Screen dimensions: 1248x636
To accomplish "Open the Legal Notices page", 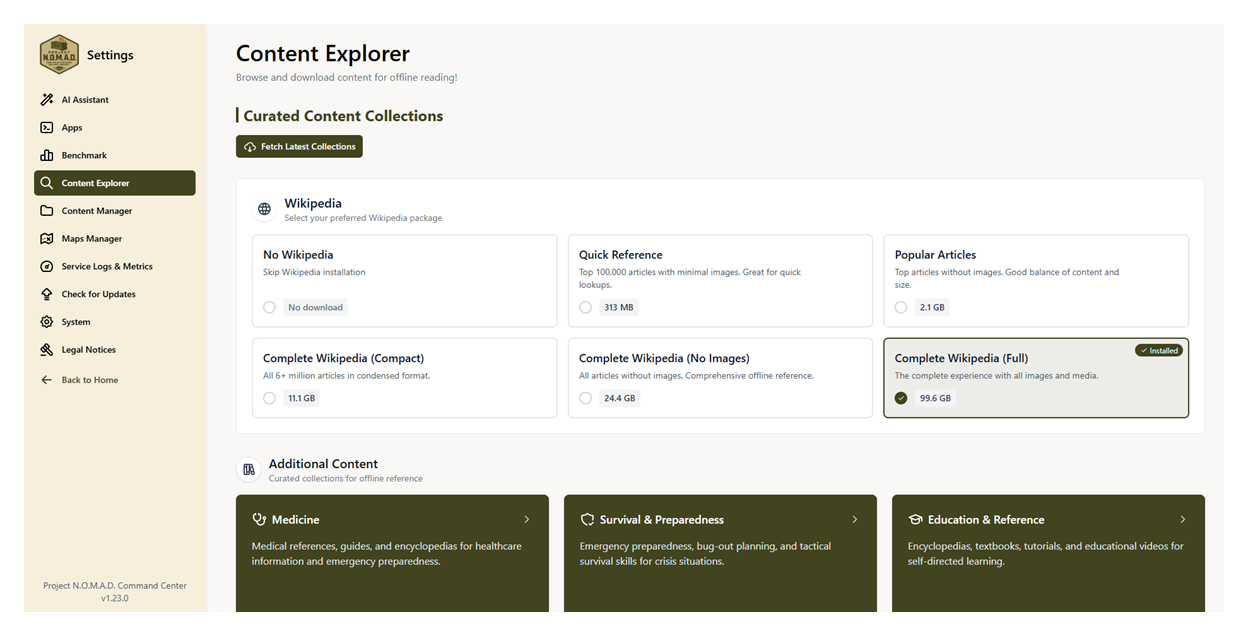I will 115,350.
